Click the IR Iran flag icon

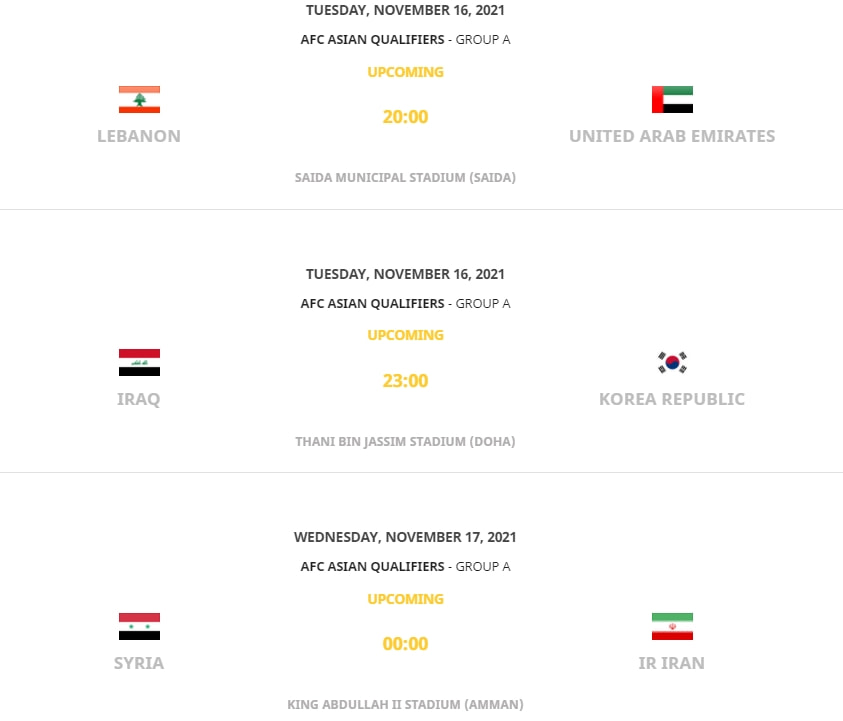click(x=672, y=626)
